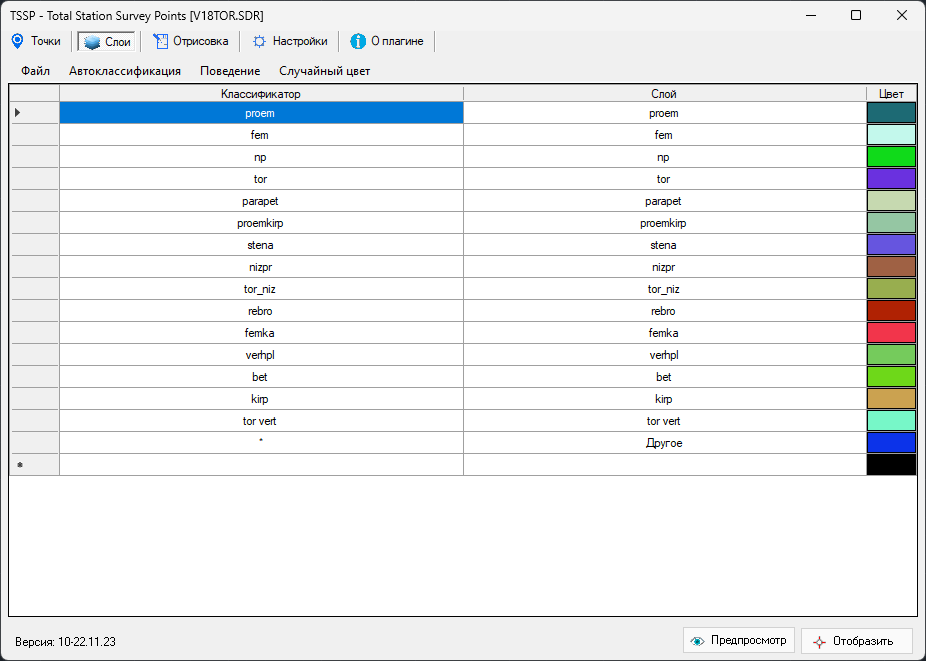Image resolution: width=926 pixels, height=661 pixels.
Task: Select the row header of the proem row
Action: tap(34, 113)
